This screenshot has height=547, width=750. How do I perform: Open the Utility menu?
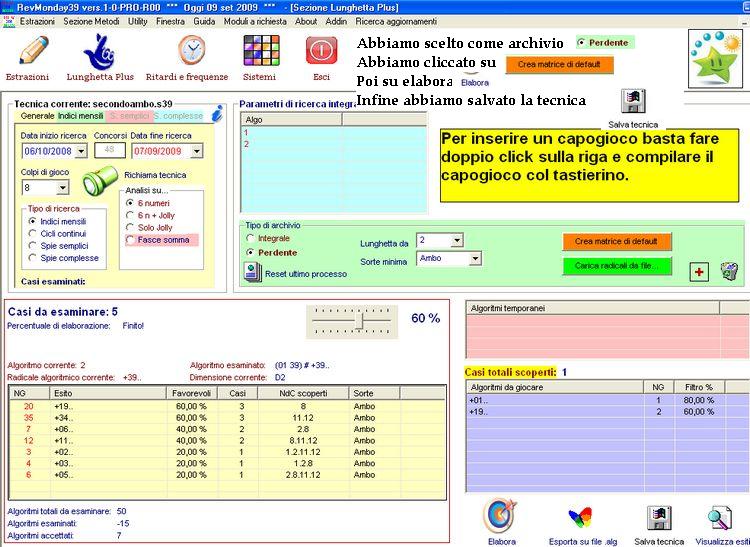click(138, 22)
